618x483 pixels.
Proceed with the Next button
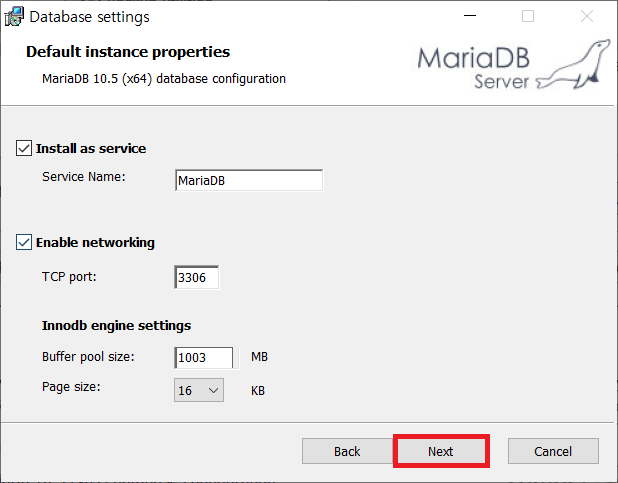point(441,451)
